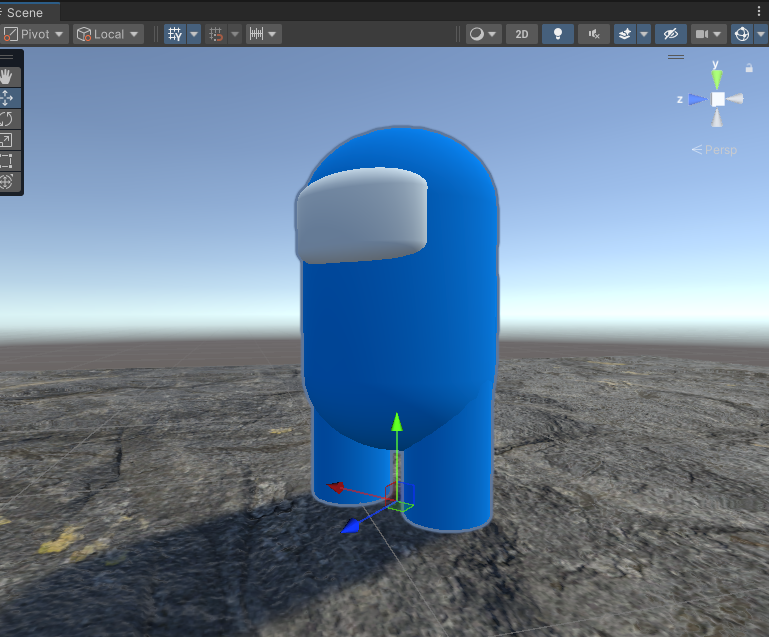Click red X-axis move arrow
This screenshot has height=637, width=769.
pyautogui.click(x=336, y=487)
